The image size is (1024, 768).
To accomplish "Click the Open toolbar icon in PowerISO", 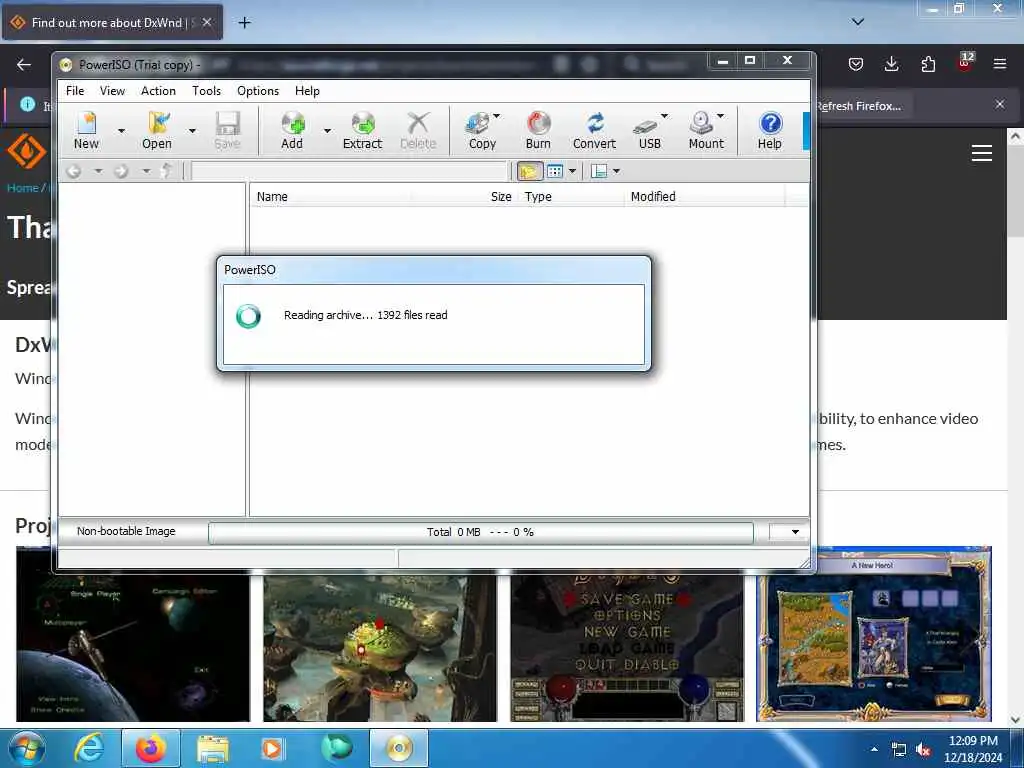I will tap(157, 130).
